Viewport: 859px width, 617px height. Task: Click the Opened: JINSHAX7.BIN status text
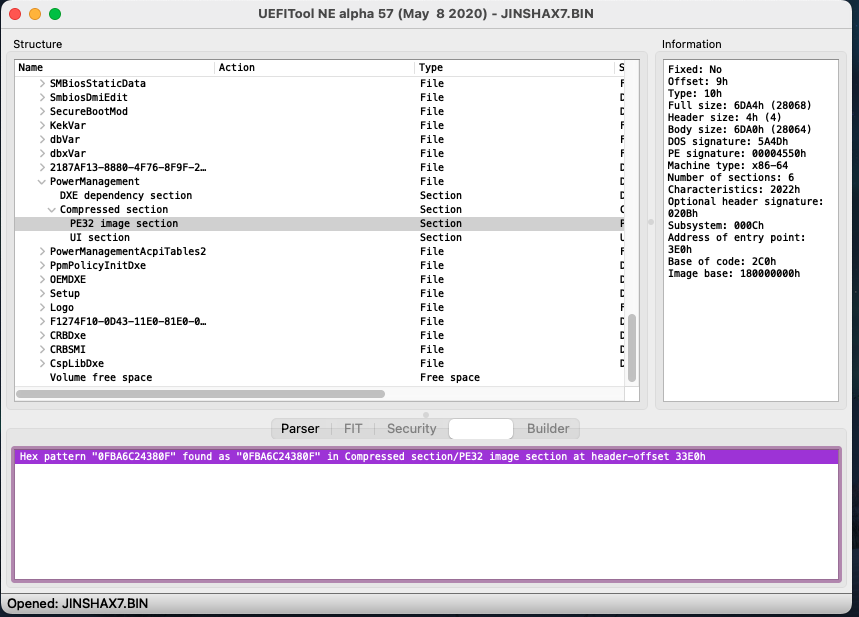pos(77,603)
